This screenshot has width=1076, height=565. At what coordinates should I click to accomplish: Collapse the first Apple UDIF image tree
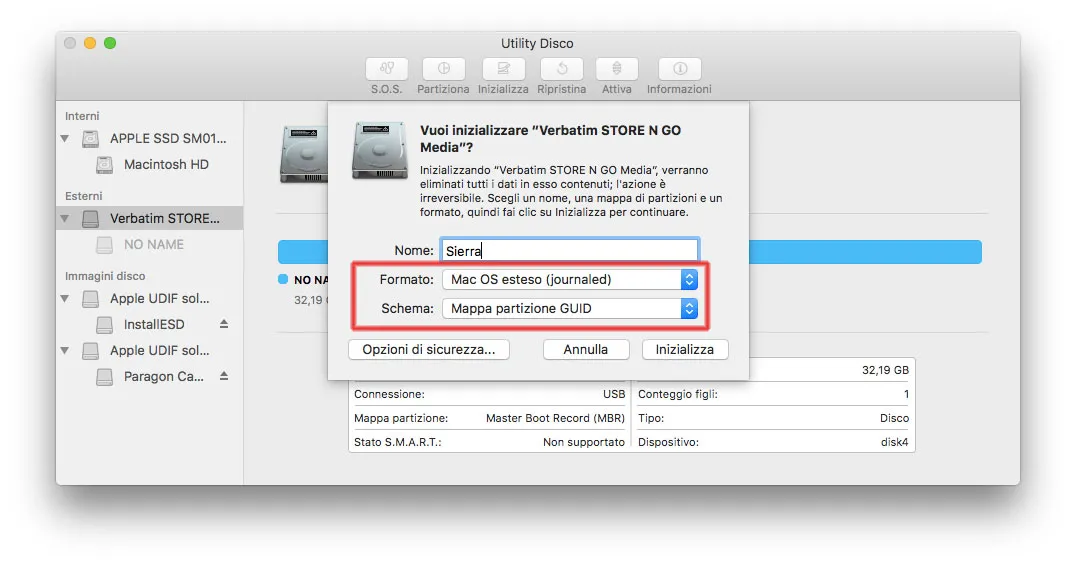point(65,299)
